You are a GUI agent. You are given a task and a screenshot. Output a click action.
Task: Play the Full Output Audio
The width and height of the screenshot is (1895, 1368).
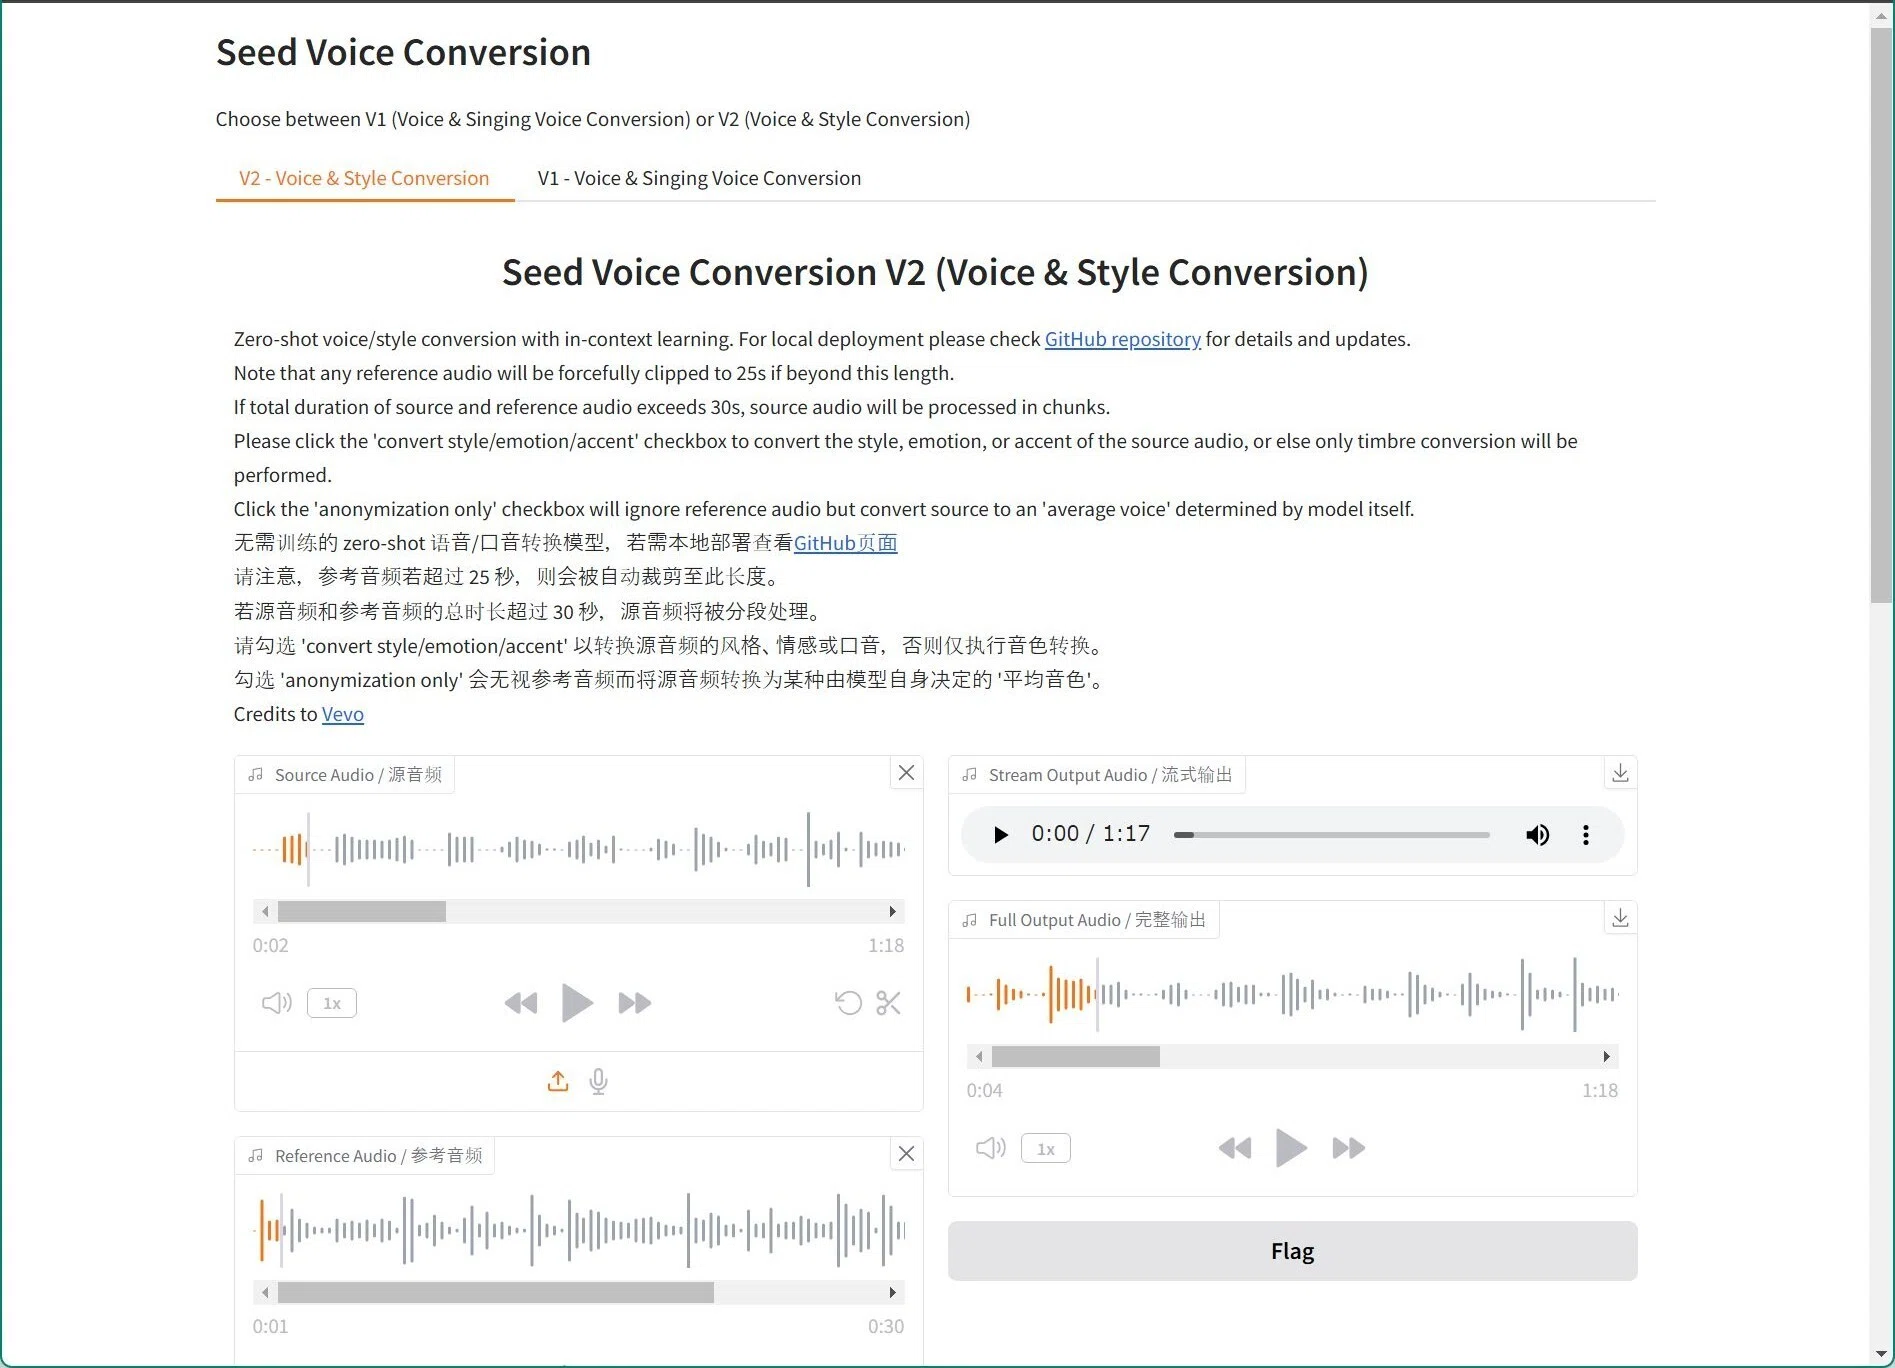[1291, 1148]
